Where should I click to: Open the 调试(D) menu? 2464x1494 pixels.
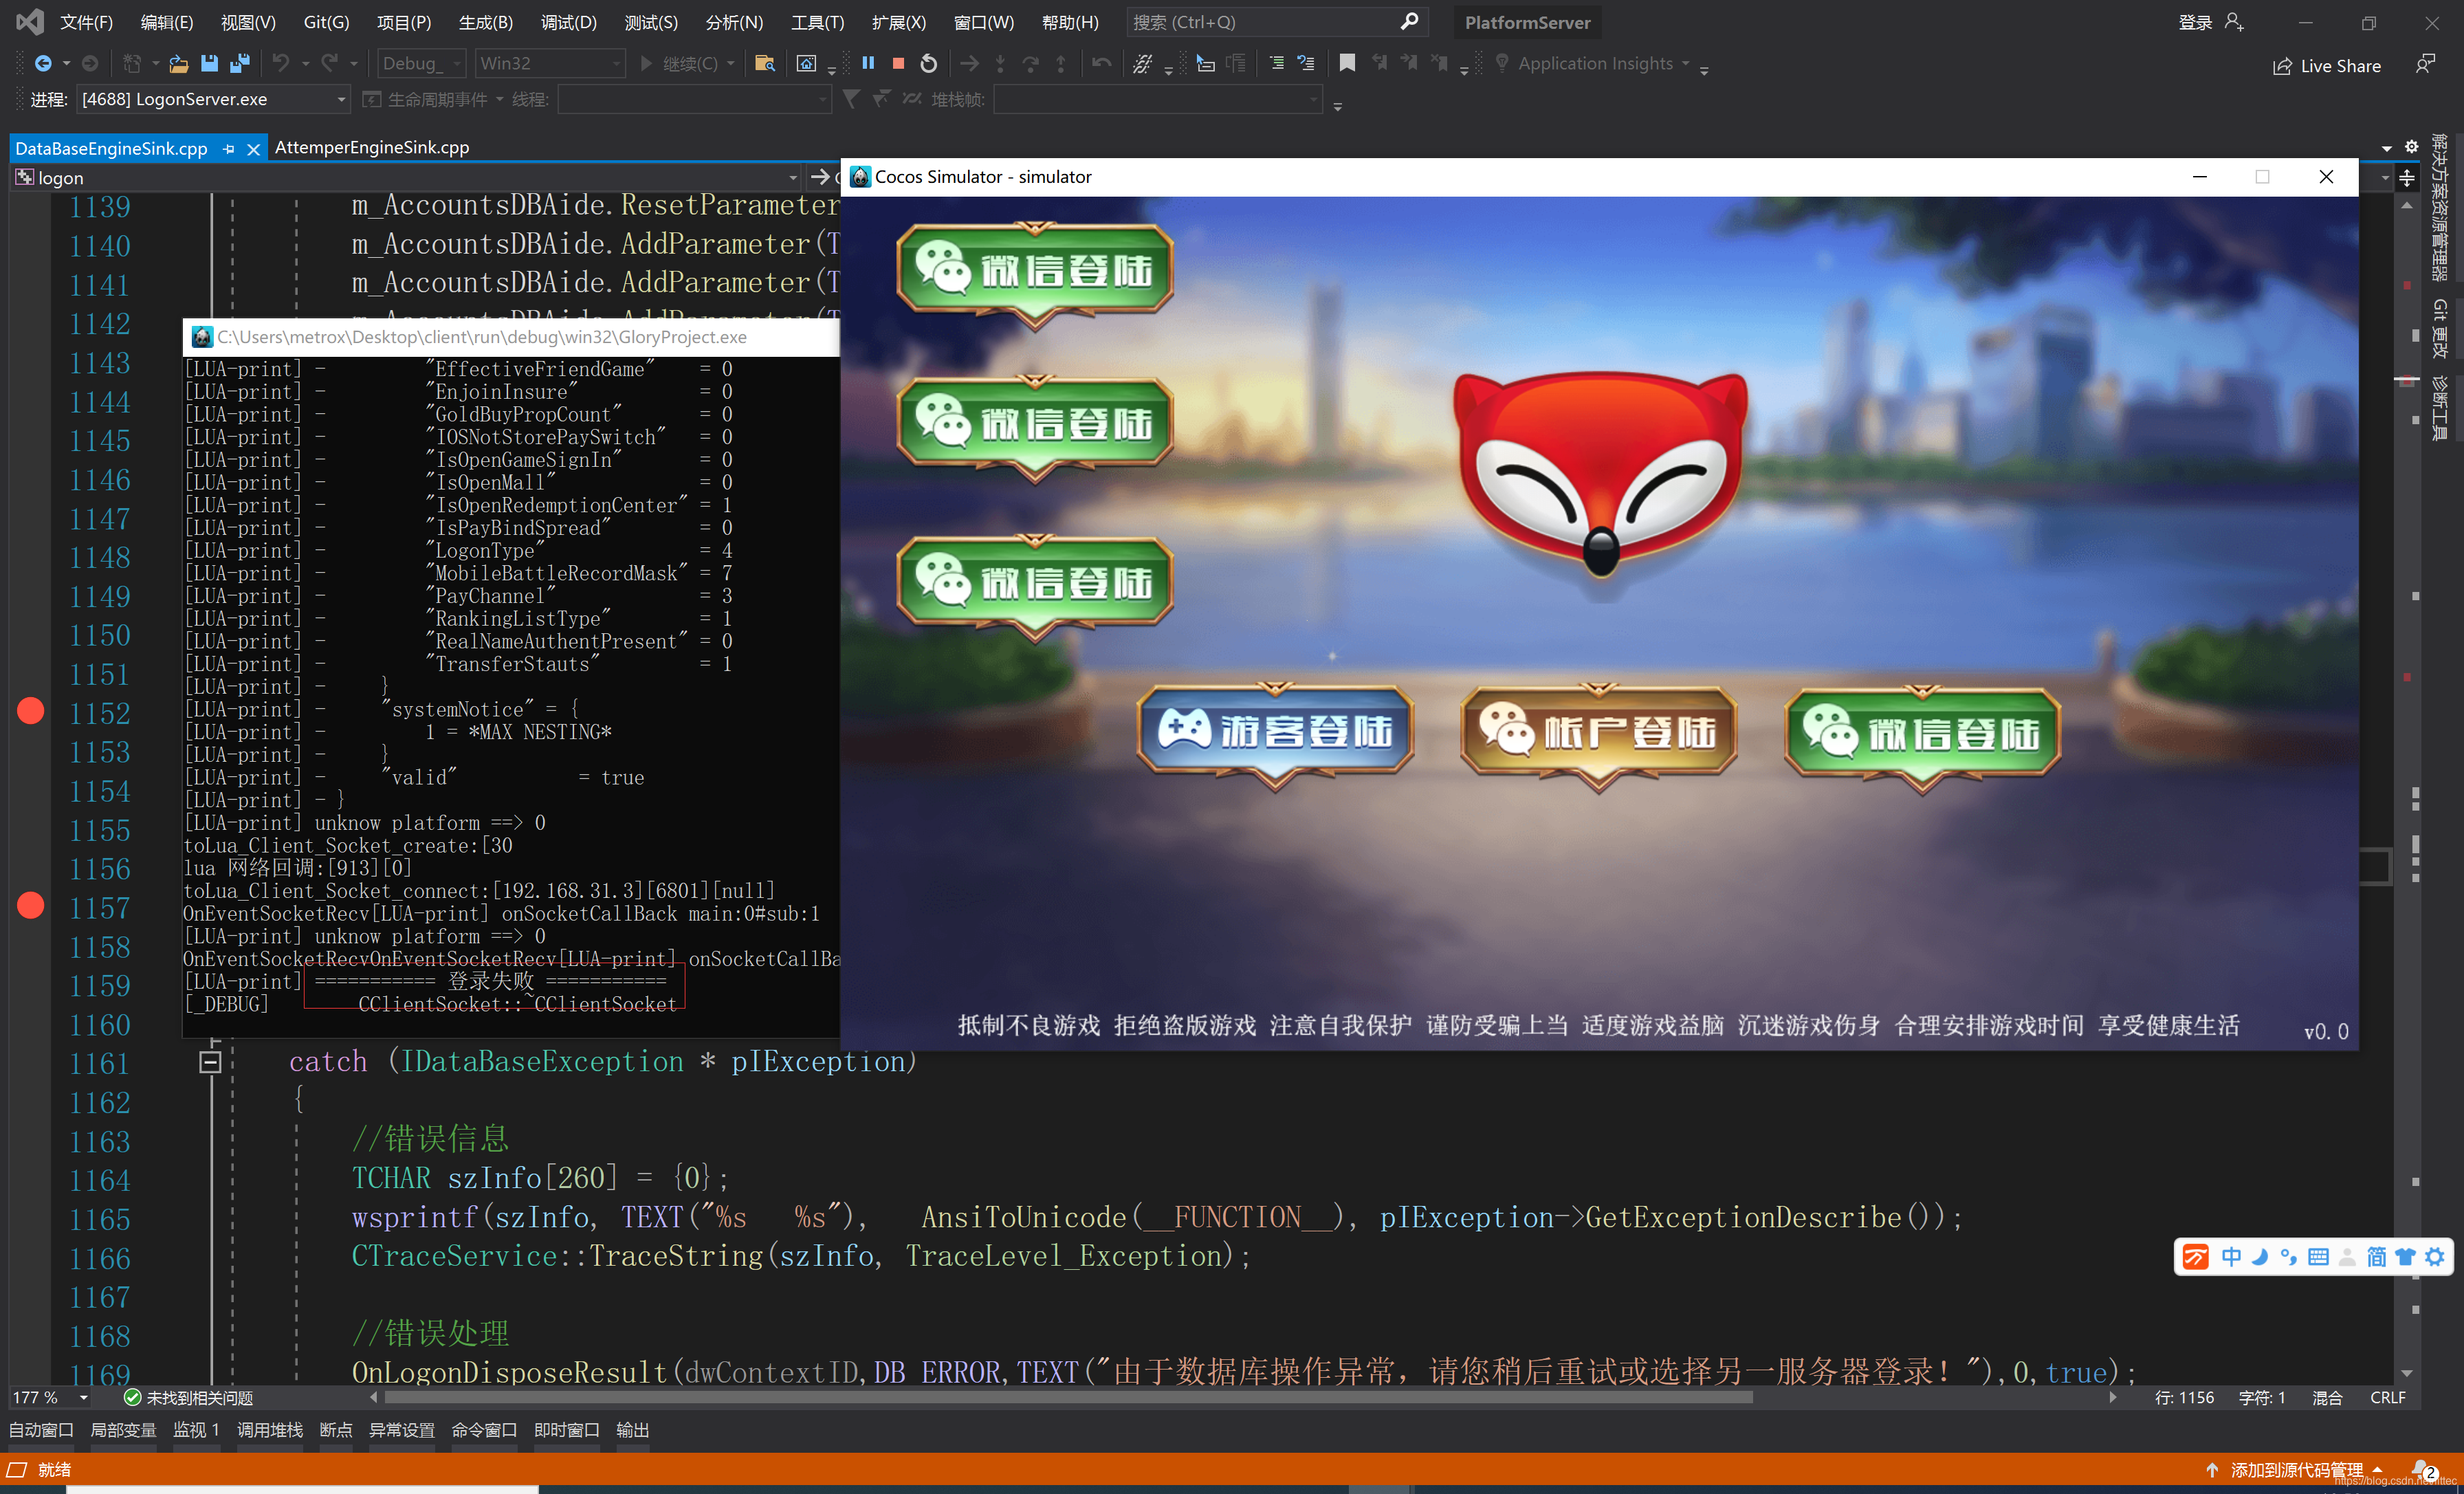pos(569,22)
